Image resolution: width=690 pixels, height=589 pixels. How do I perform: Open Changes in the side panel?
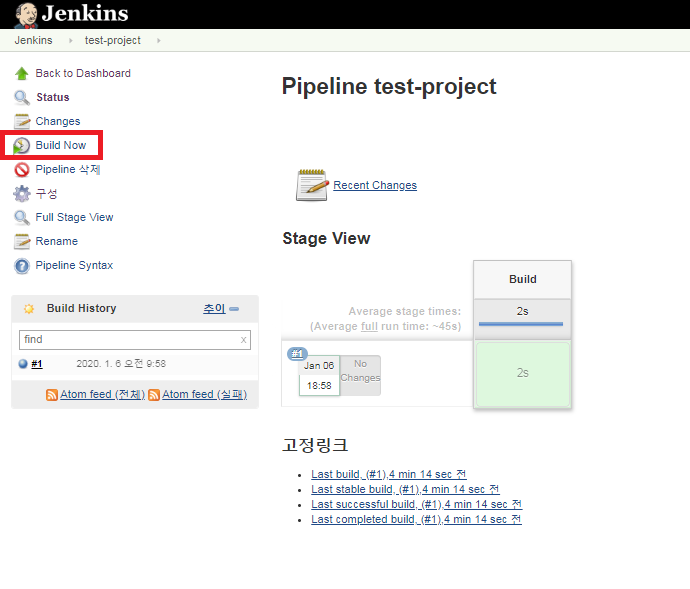(x=58, y=121)
